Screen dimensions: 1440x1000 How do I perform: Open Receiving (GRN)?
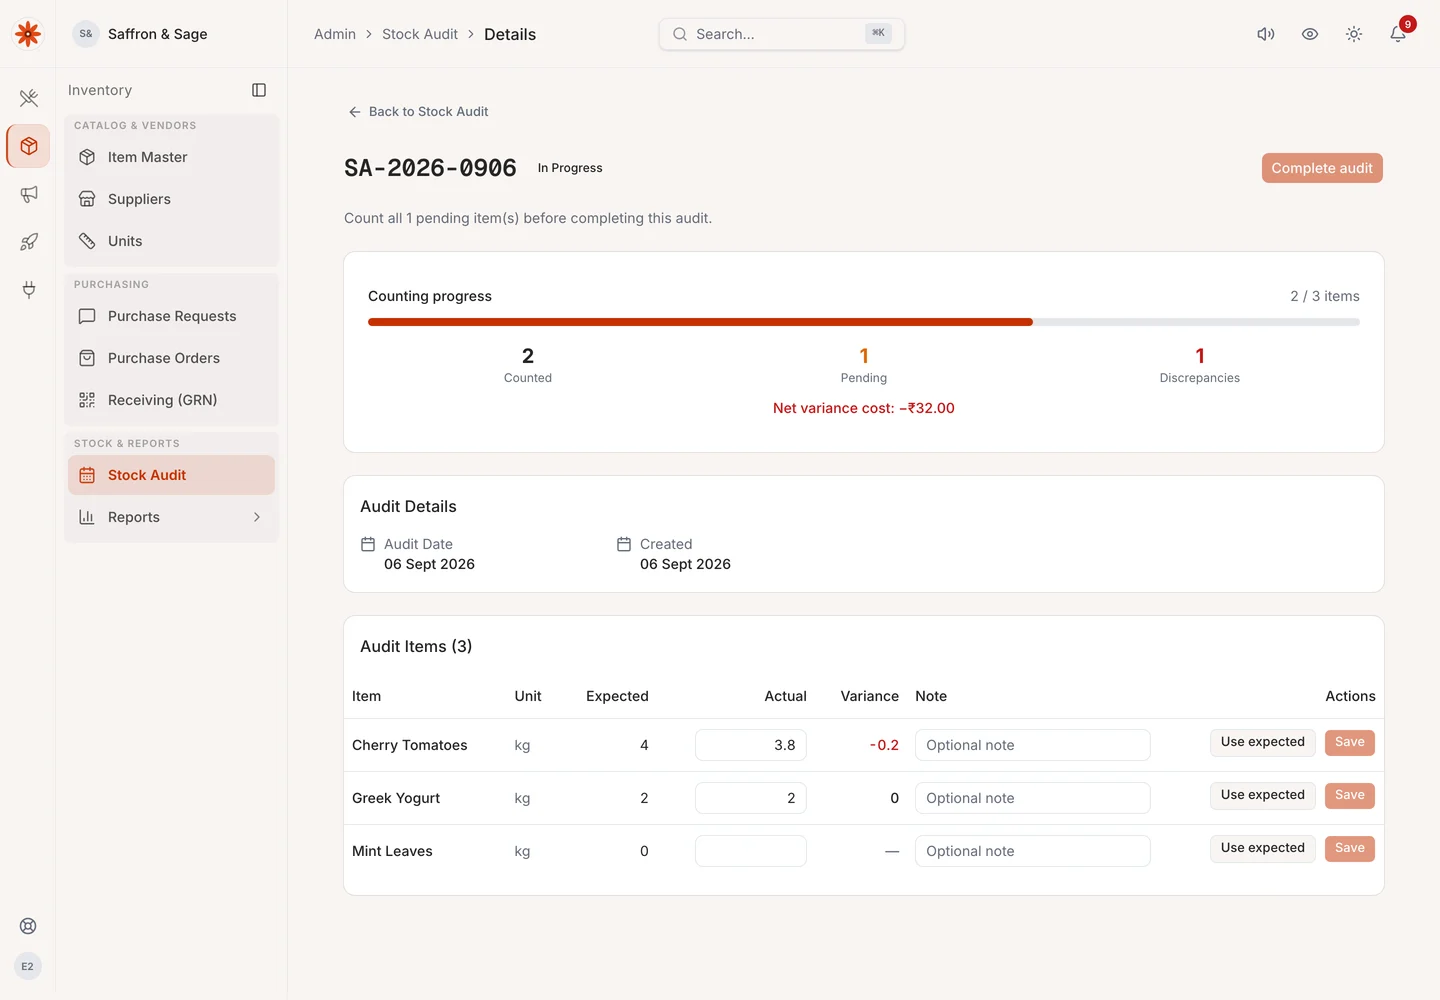point(171,400)
